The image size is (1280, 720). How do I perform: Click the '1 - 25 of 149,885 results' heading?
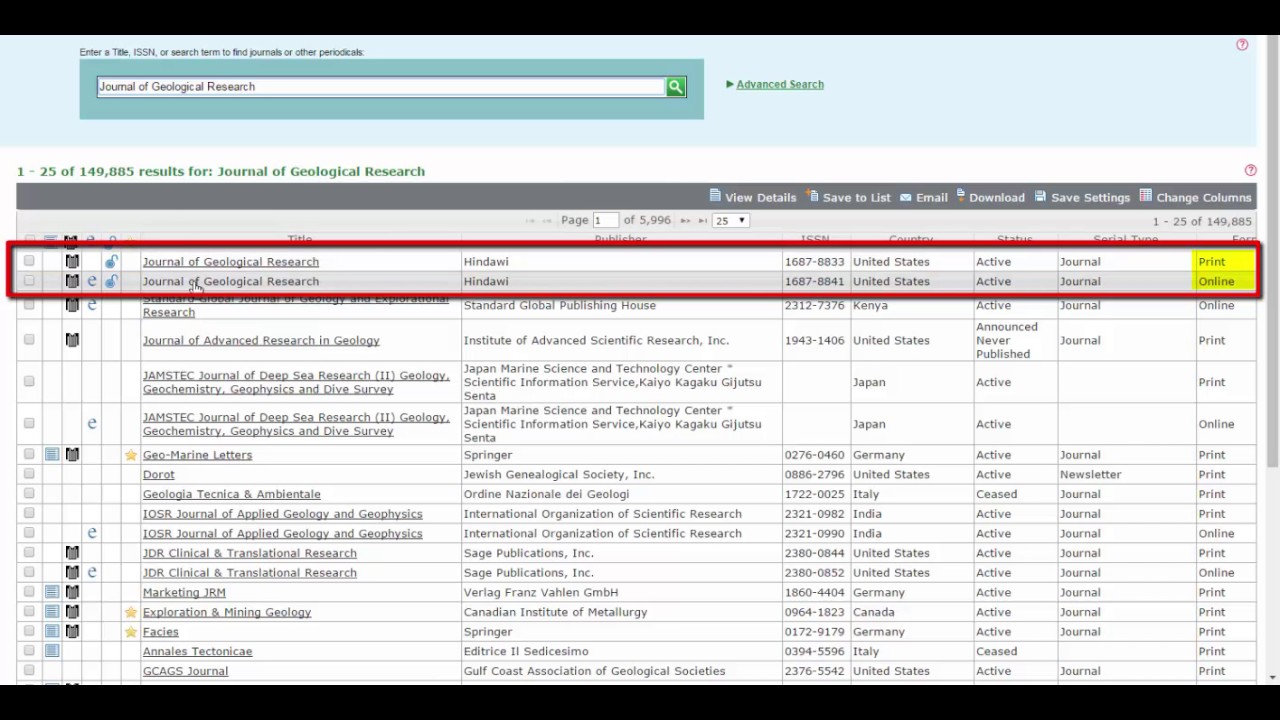(221, 171)
